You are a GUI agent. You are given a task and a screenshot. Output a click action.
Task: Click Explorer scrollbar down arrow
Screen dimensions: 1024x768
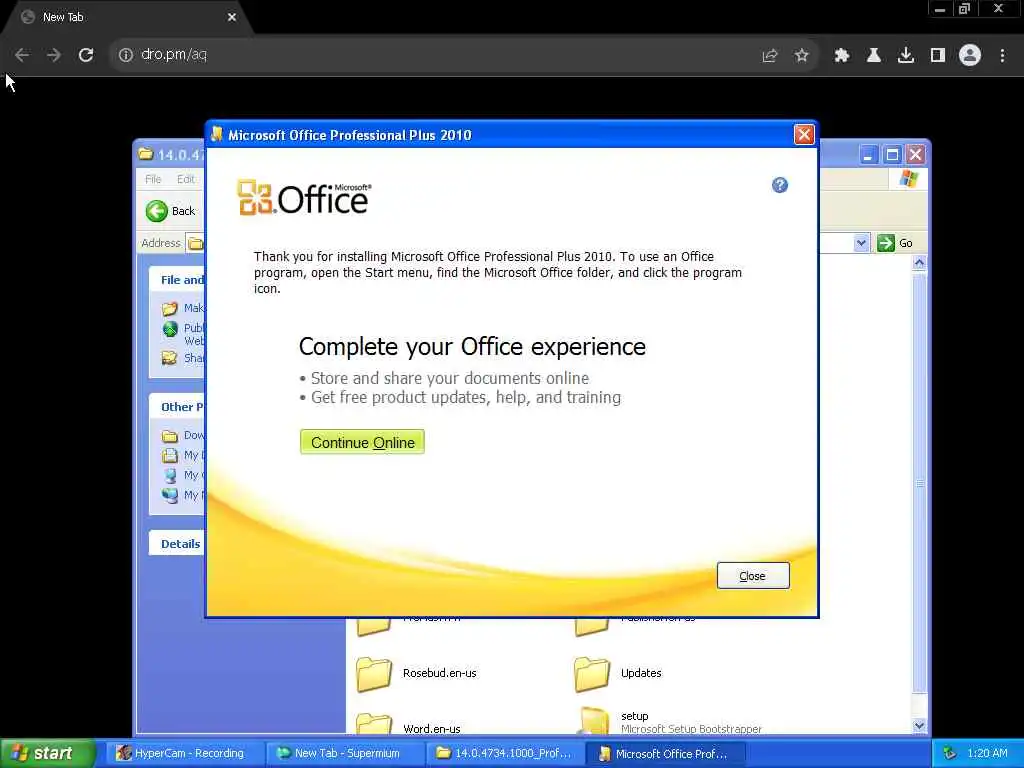pyautogui.click(x=920, y=725)
